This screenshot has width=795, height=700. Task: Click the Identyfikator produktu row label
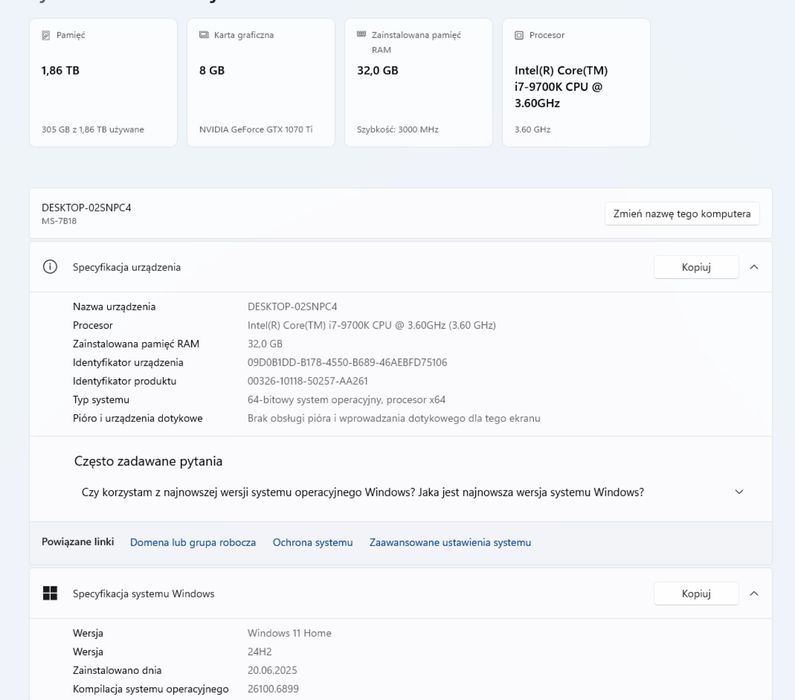click(x=124, y=381)
